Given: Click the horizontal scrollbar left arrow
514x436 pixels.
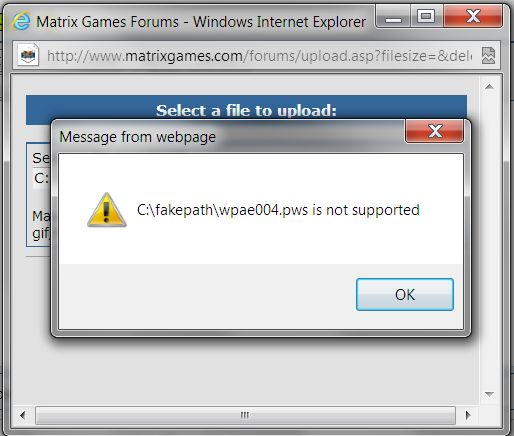Looking at the screenshot, I should [x=23, y=415].
